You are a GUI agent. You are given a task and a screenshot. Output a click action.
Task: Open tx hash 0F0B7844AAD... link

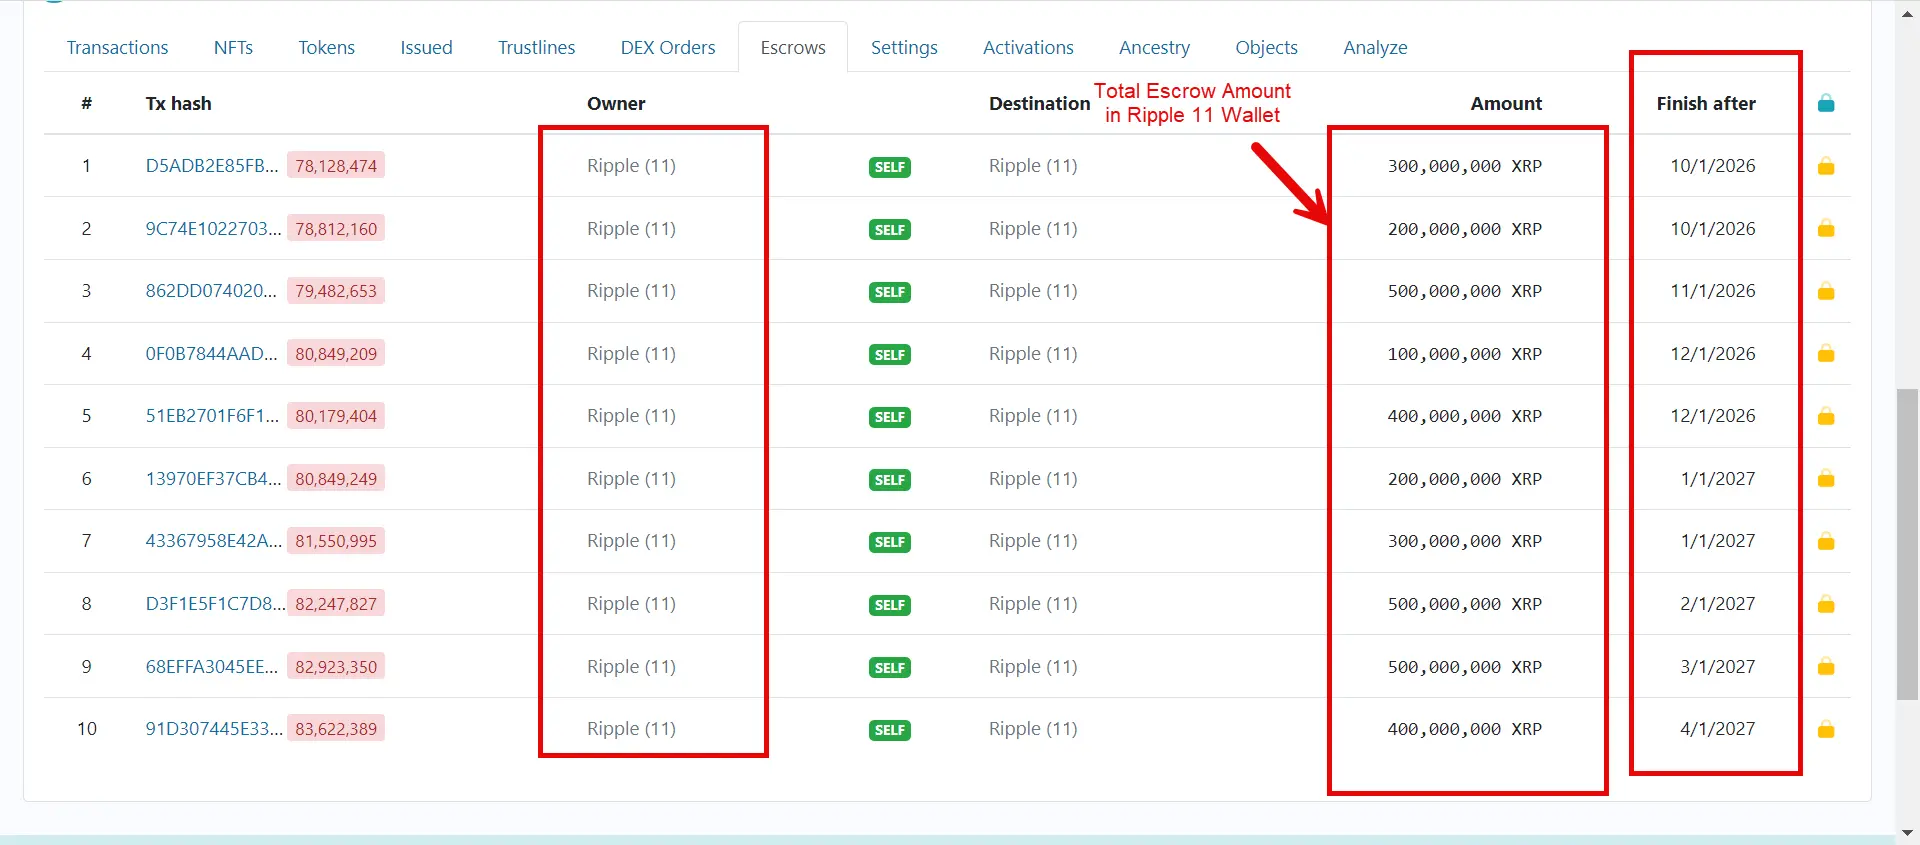(212, 353)
